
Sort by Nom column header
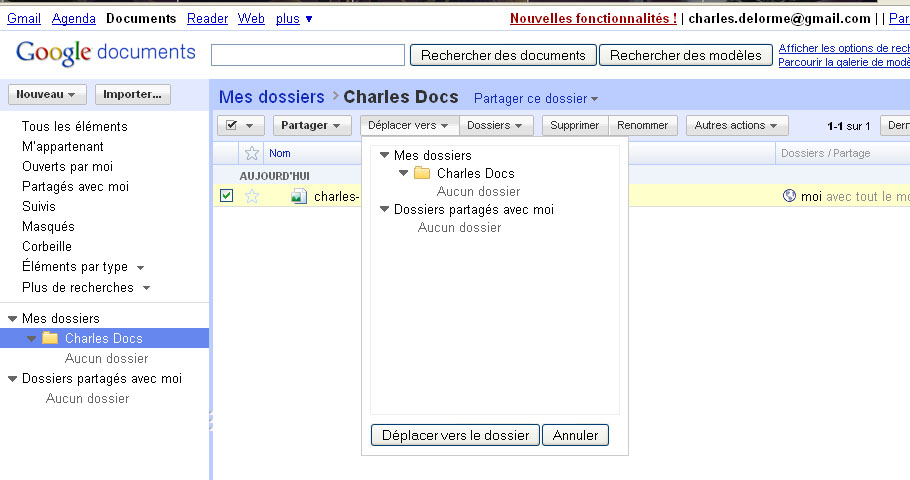[x=280, y=153]
